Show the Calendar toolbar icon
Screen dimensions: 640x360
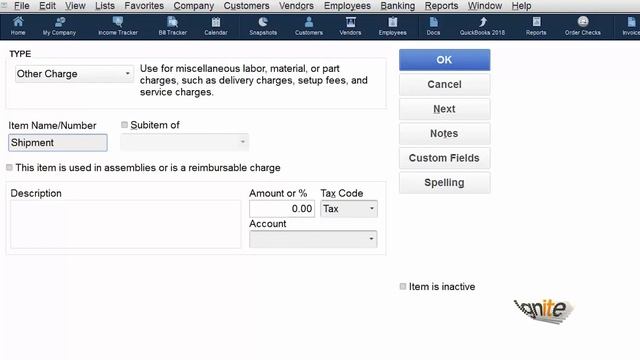coord(216,26)
